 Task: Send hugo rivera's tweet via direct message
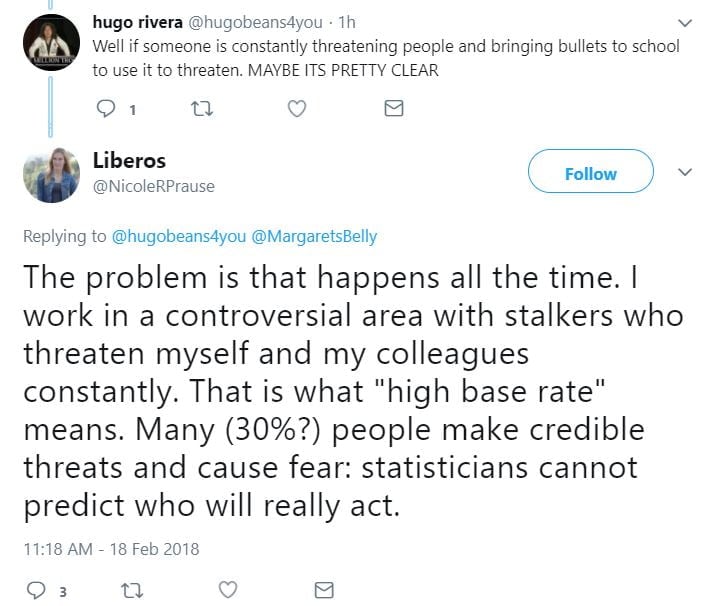(x=394, y=108)
